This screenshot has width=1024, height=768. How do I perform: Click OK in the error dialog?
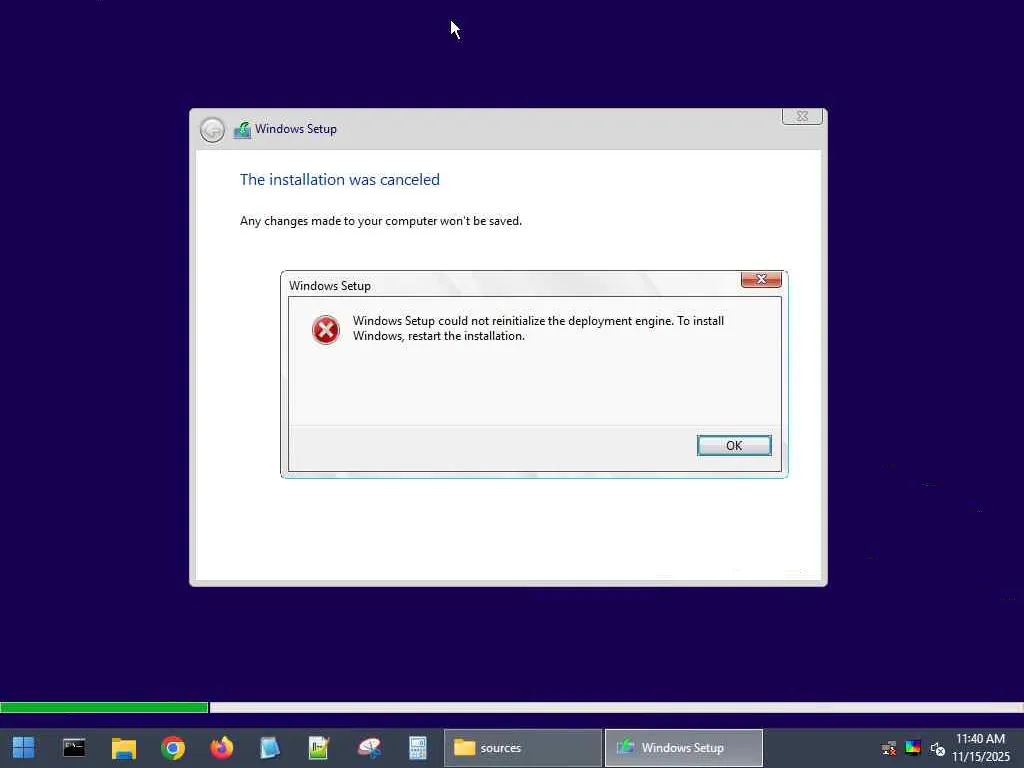[x=733, y=445]
